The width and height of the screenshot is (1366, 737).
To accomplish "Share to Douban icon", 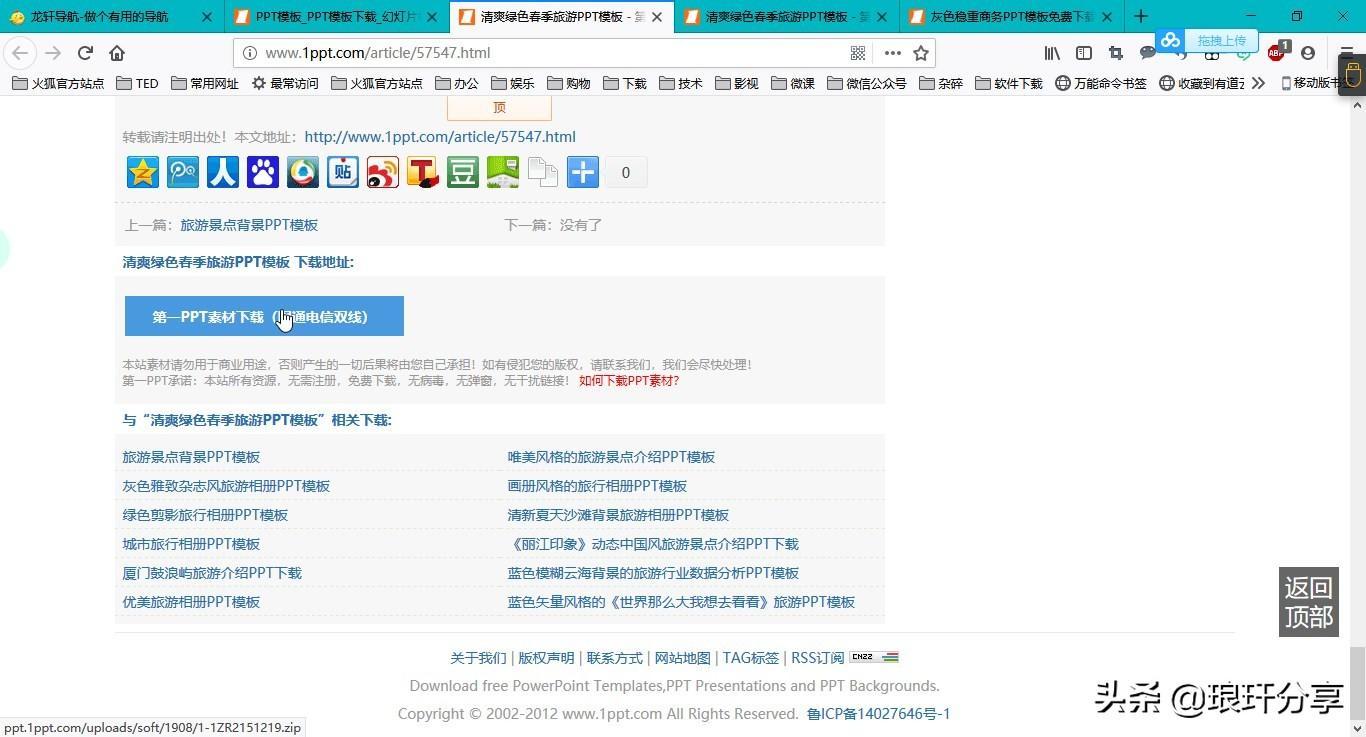I will (x=463, y=172).
